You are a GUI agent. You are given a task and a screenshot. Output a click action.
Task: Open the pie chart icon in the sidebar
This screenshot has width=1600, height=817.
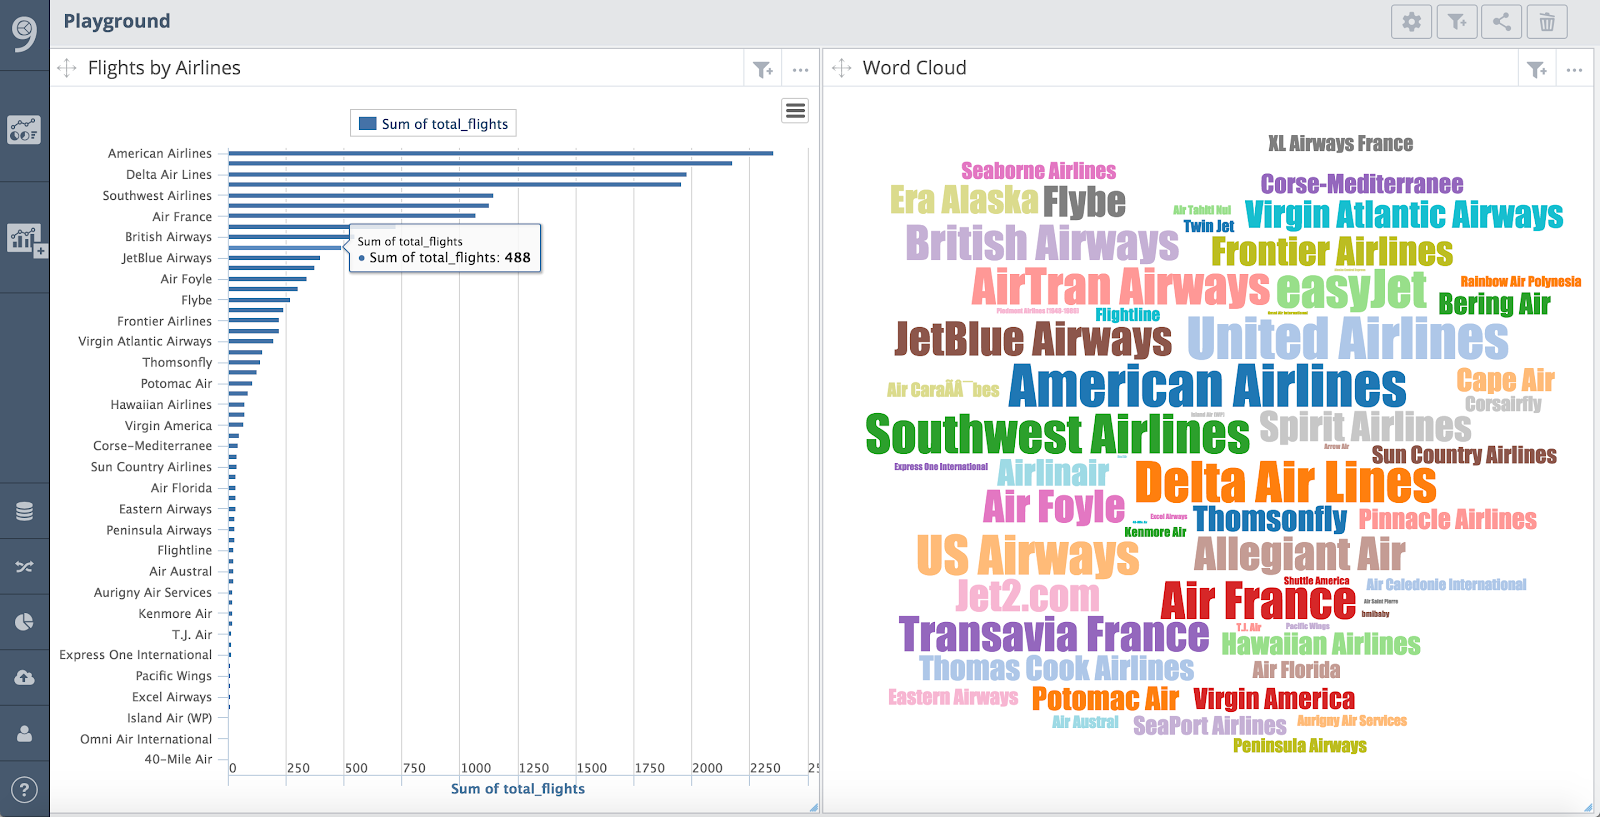point(24,622)
